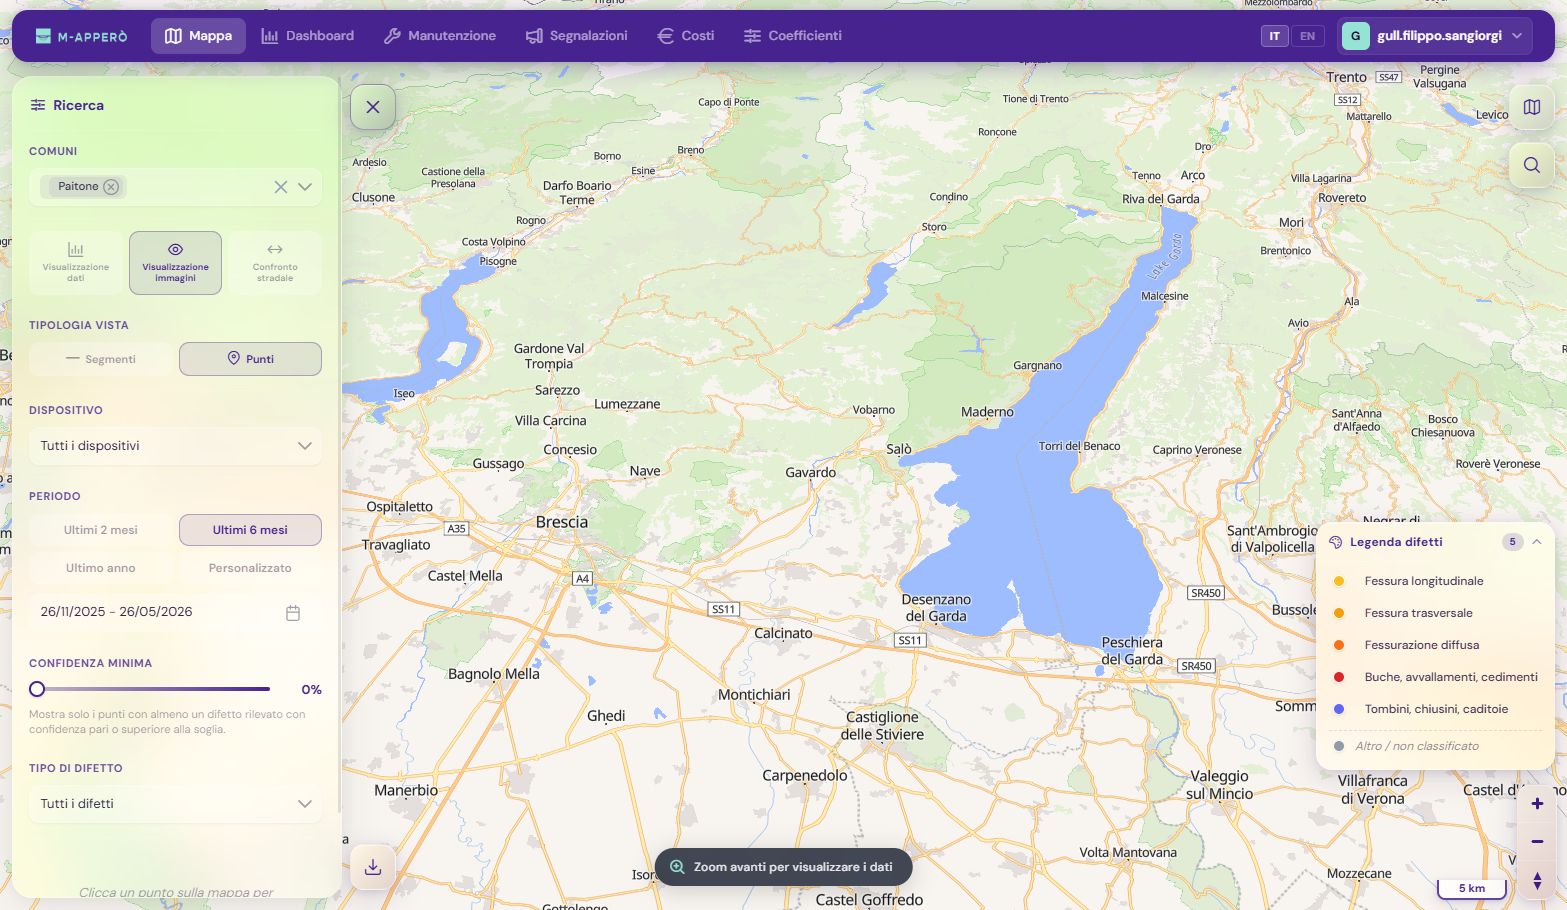Click the Montichiari town label

tap(754, 695)
